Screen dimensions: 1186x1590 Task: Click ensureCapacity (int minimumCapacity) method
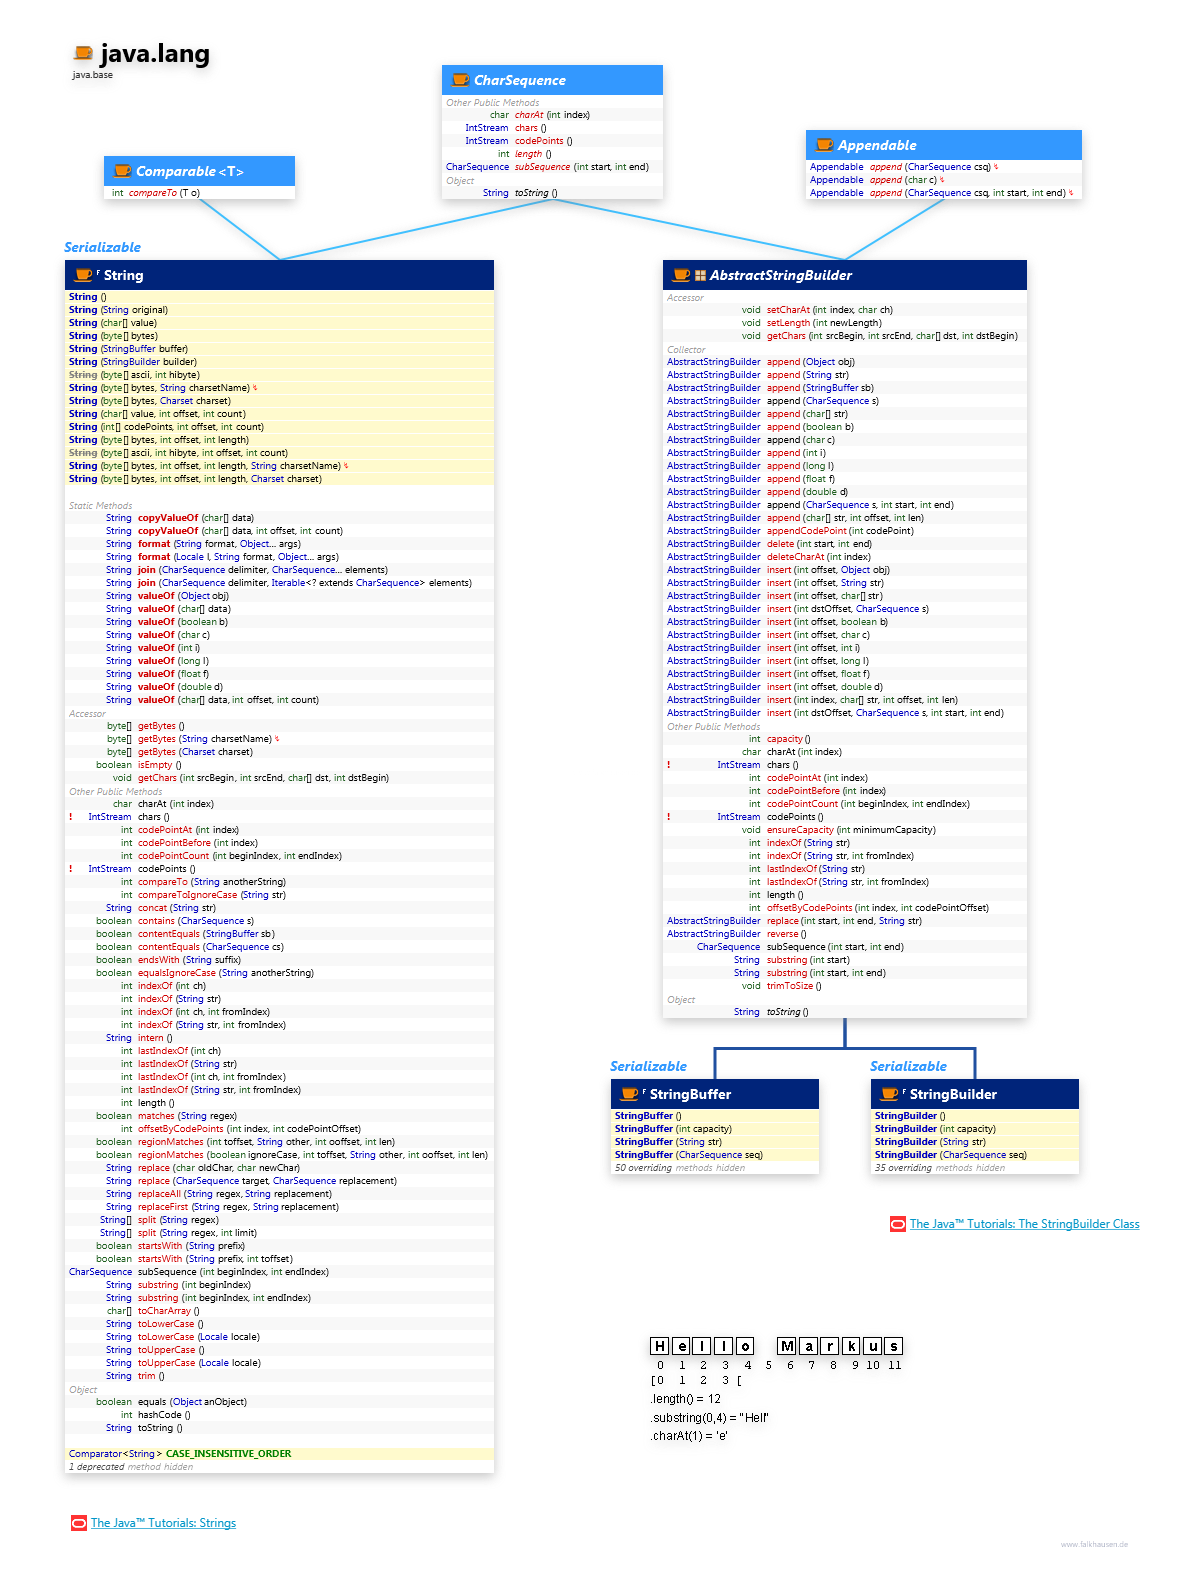(x=851, y=830)
